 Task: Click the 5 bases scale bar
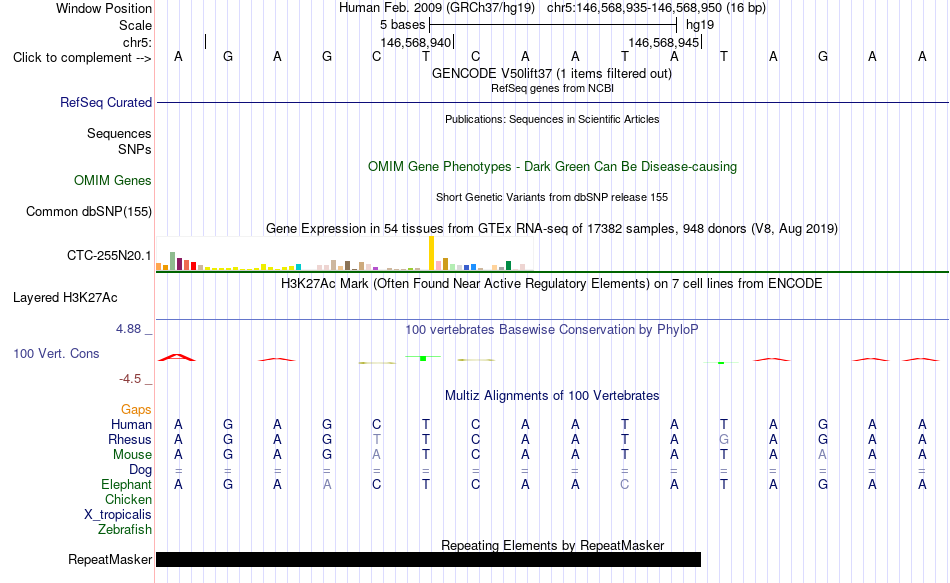point(553,25)
